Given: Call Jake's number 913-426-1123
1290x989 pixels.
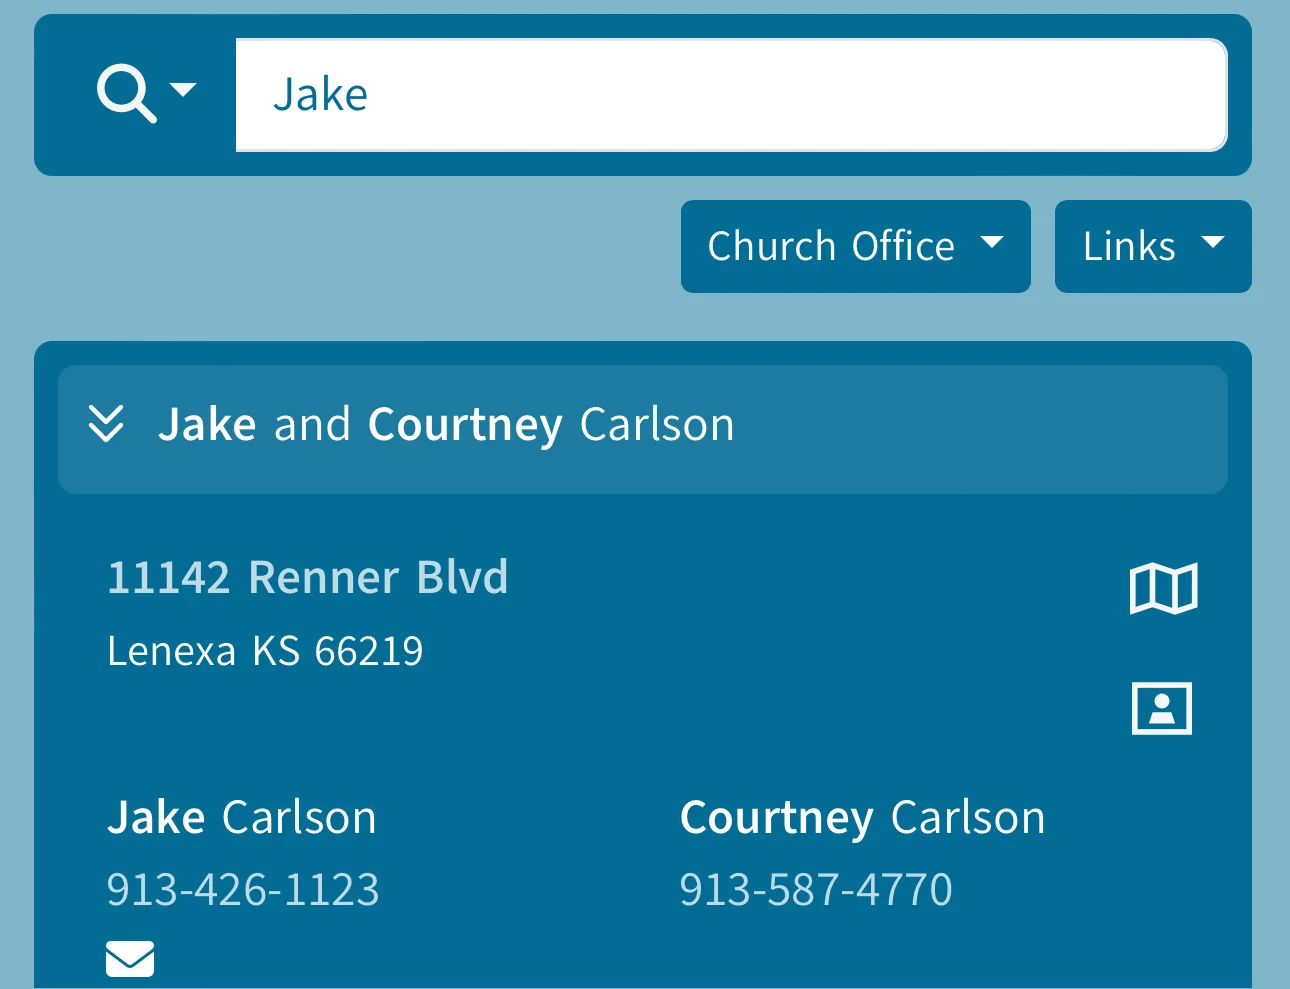Looking at the screenshot, I should [243, 889].
